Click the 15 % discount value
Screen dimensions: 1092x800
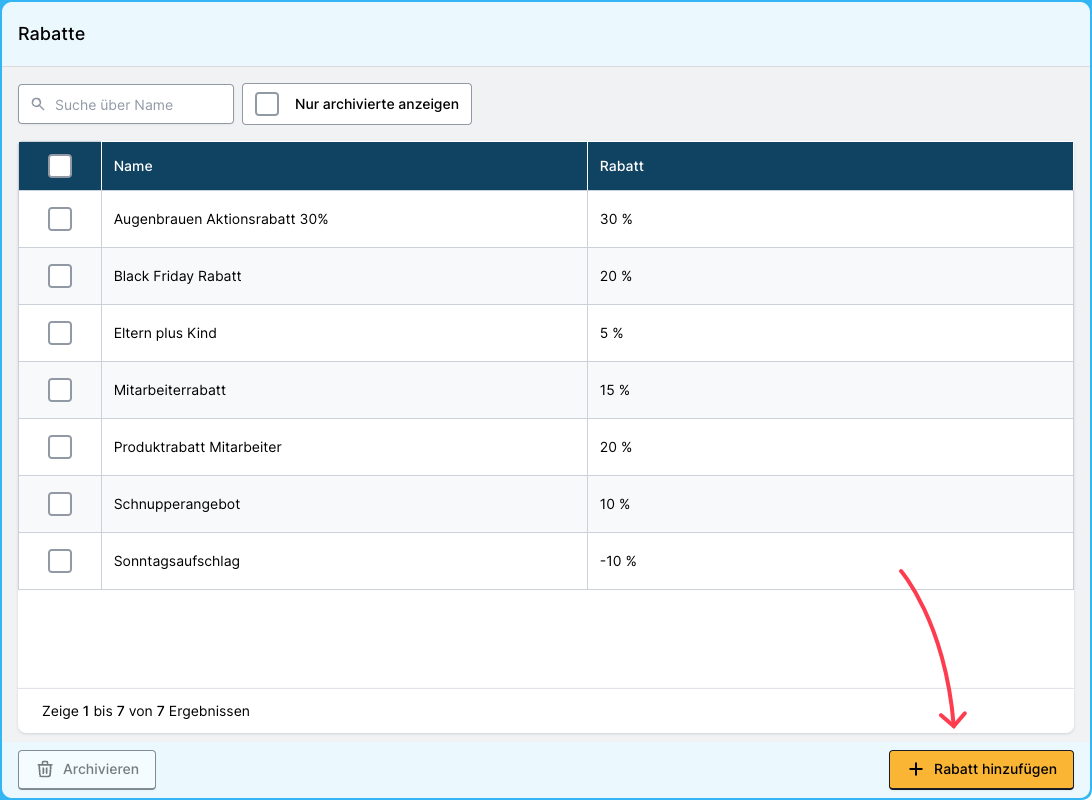coord(615,390)
